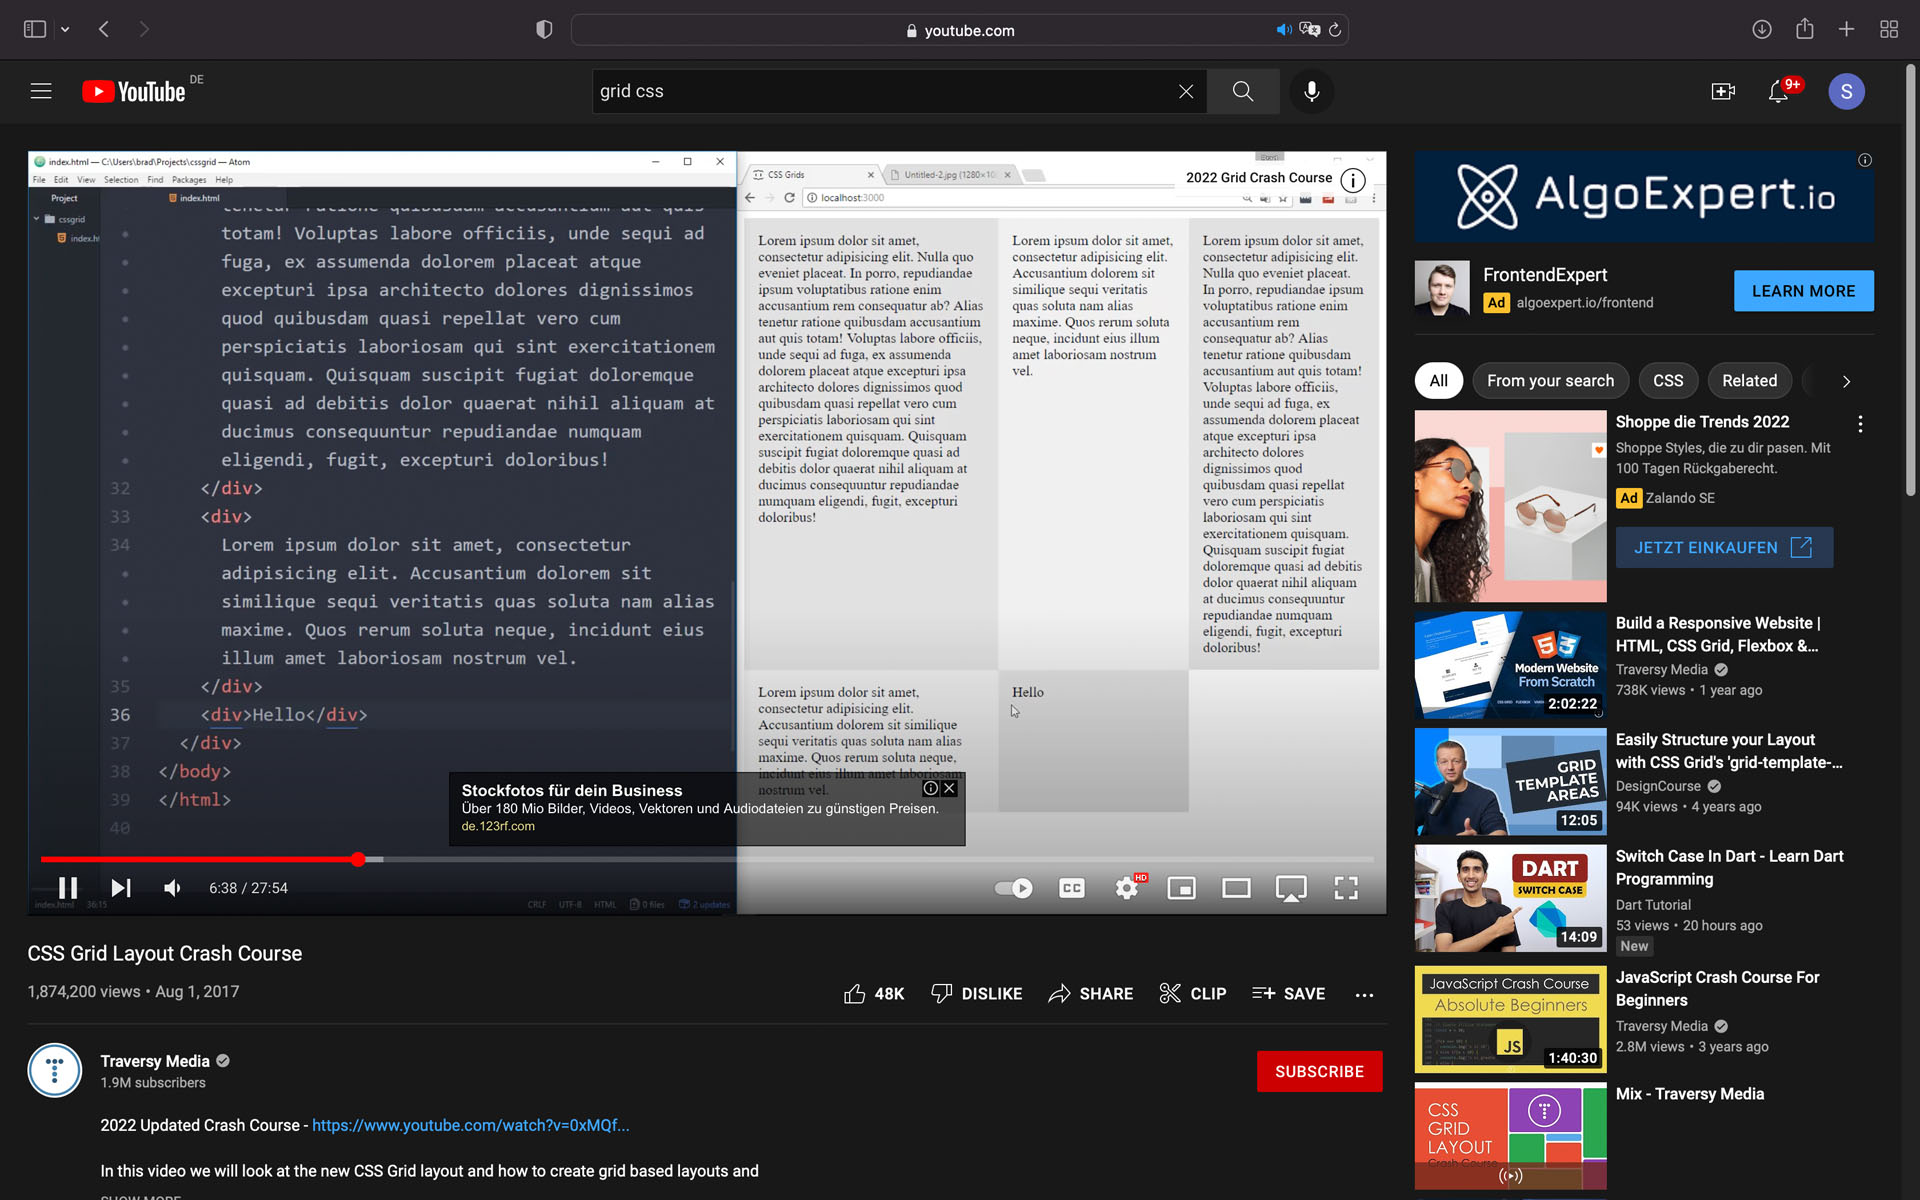Viewport: 1920px width, 1200px height.
Task: Click the Dislike button
Action: (x=976, y=993)
